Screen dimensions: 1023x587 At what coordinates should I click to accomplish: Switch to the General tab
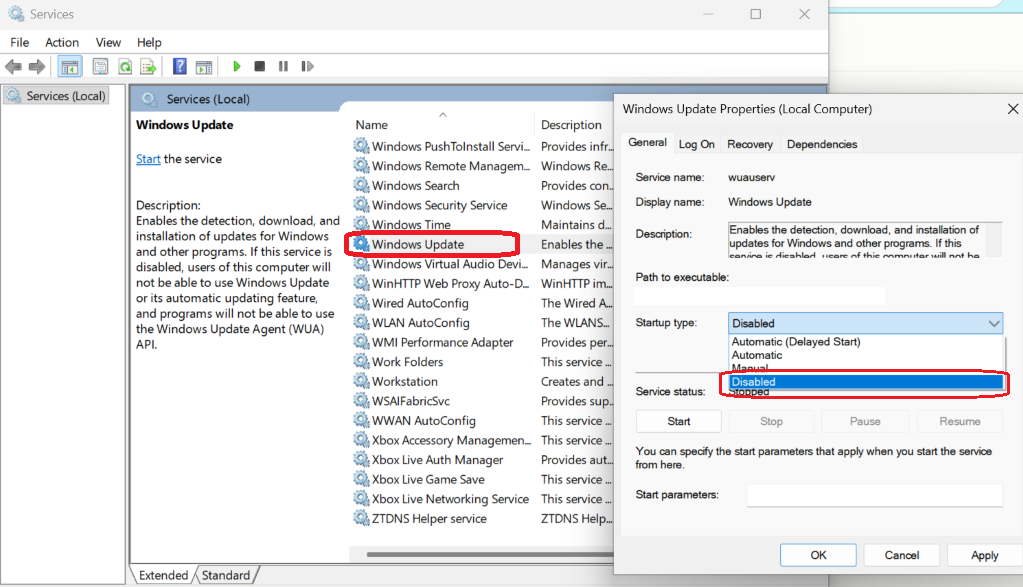pyautogui.click(x=647, y=143)
